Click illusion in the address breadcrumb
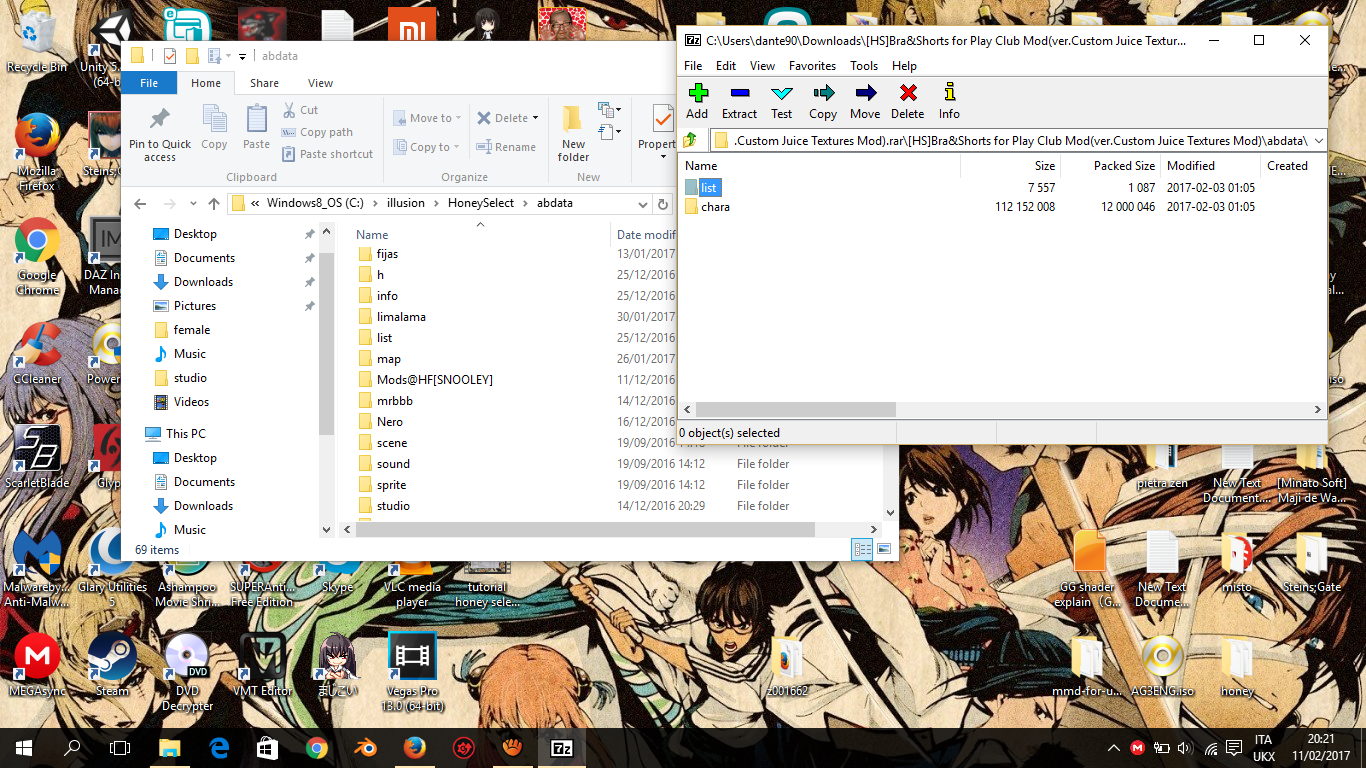 406,203
